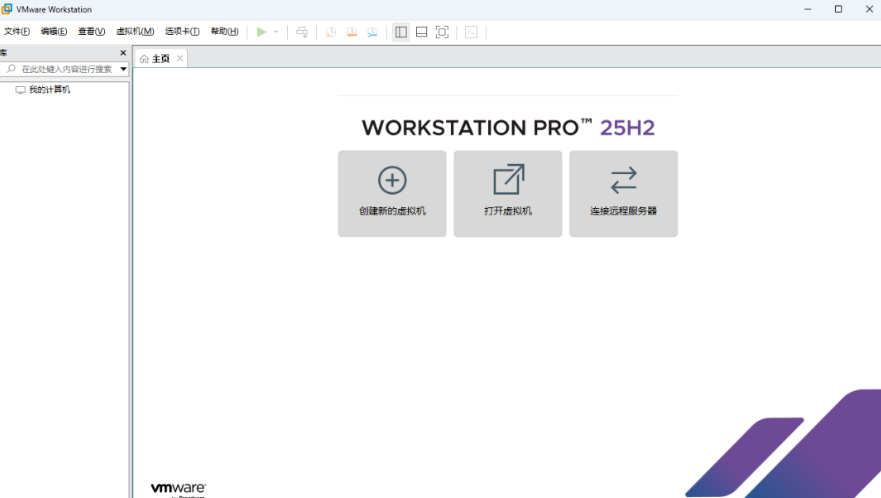Toggle the library sidebar view icon

click(x=401, y=32)
